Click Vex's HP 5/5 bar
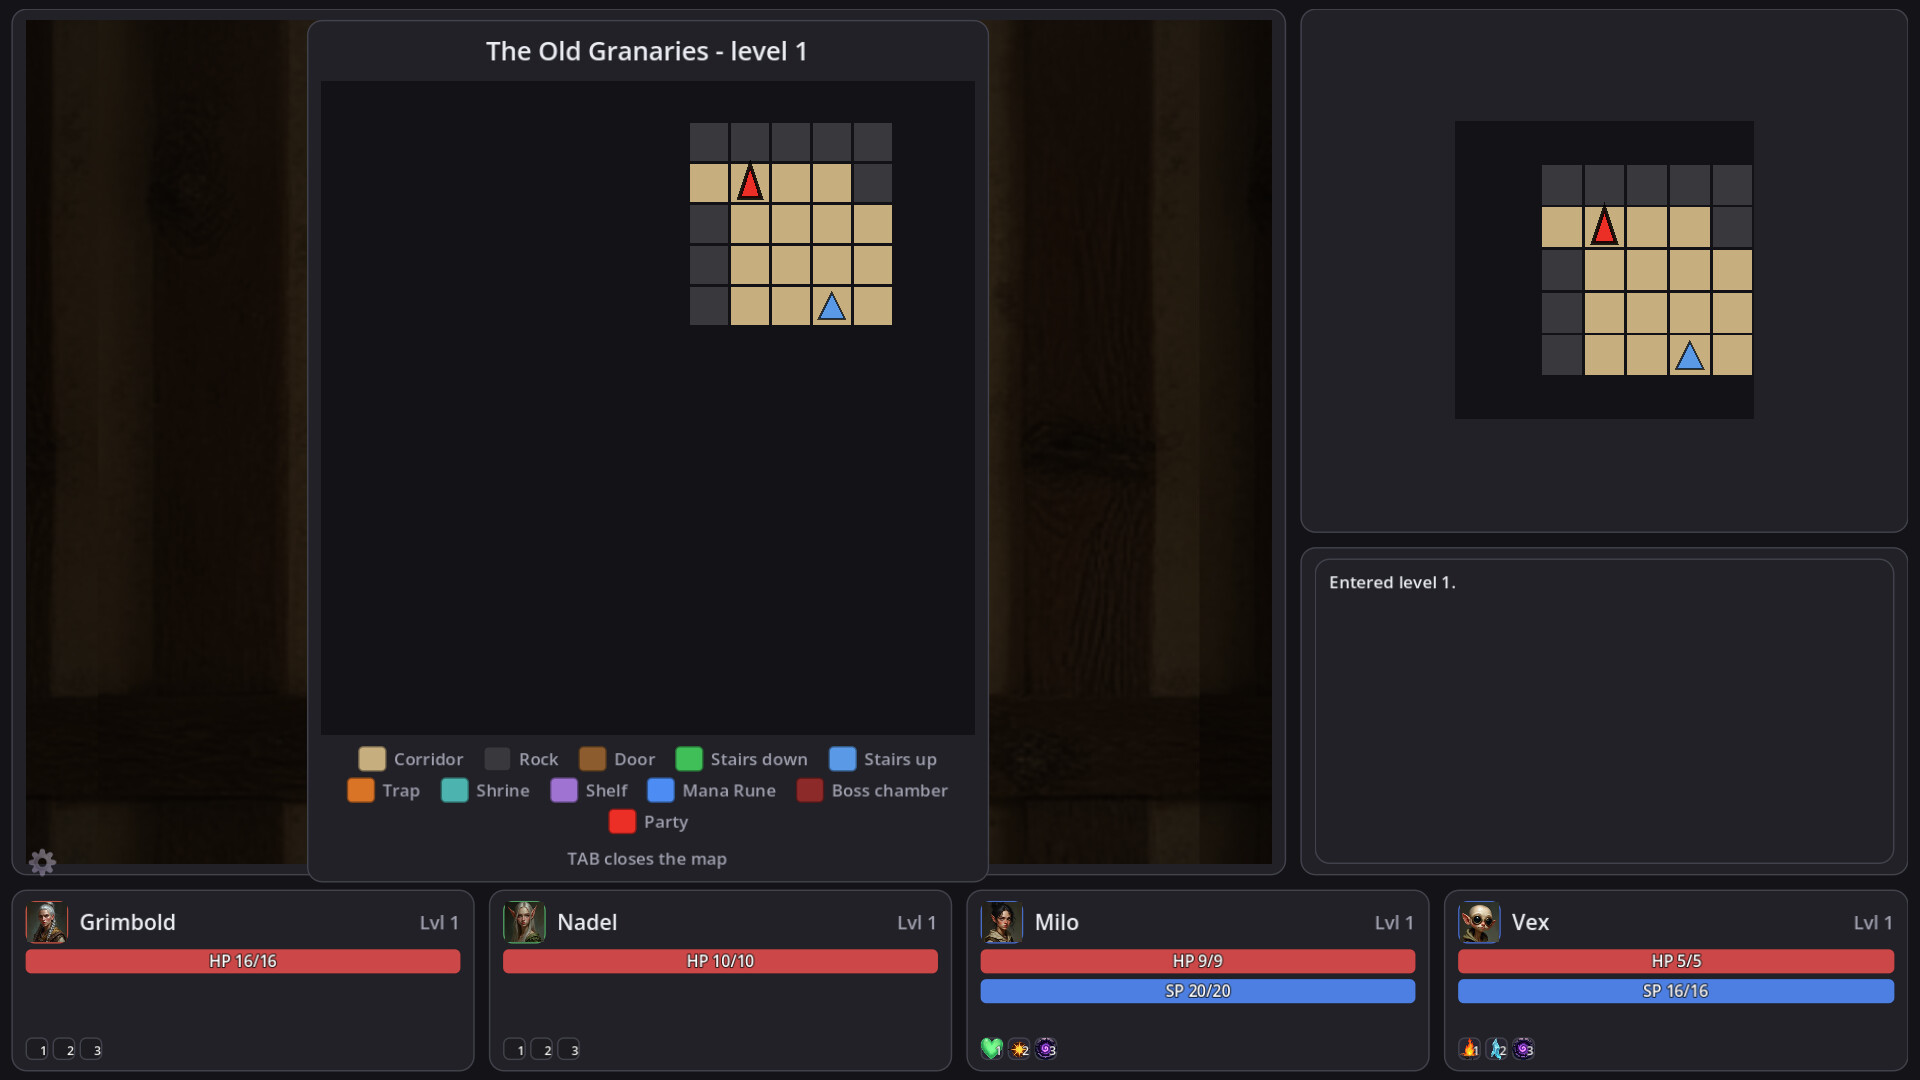 pyautogui.click(x=1676, y=961)
